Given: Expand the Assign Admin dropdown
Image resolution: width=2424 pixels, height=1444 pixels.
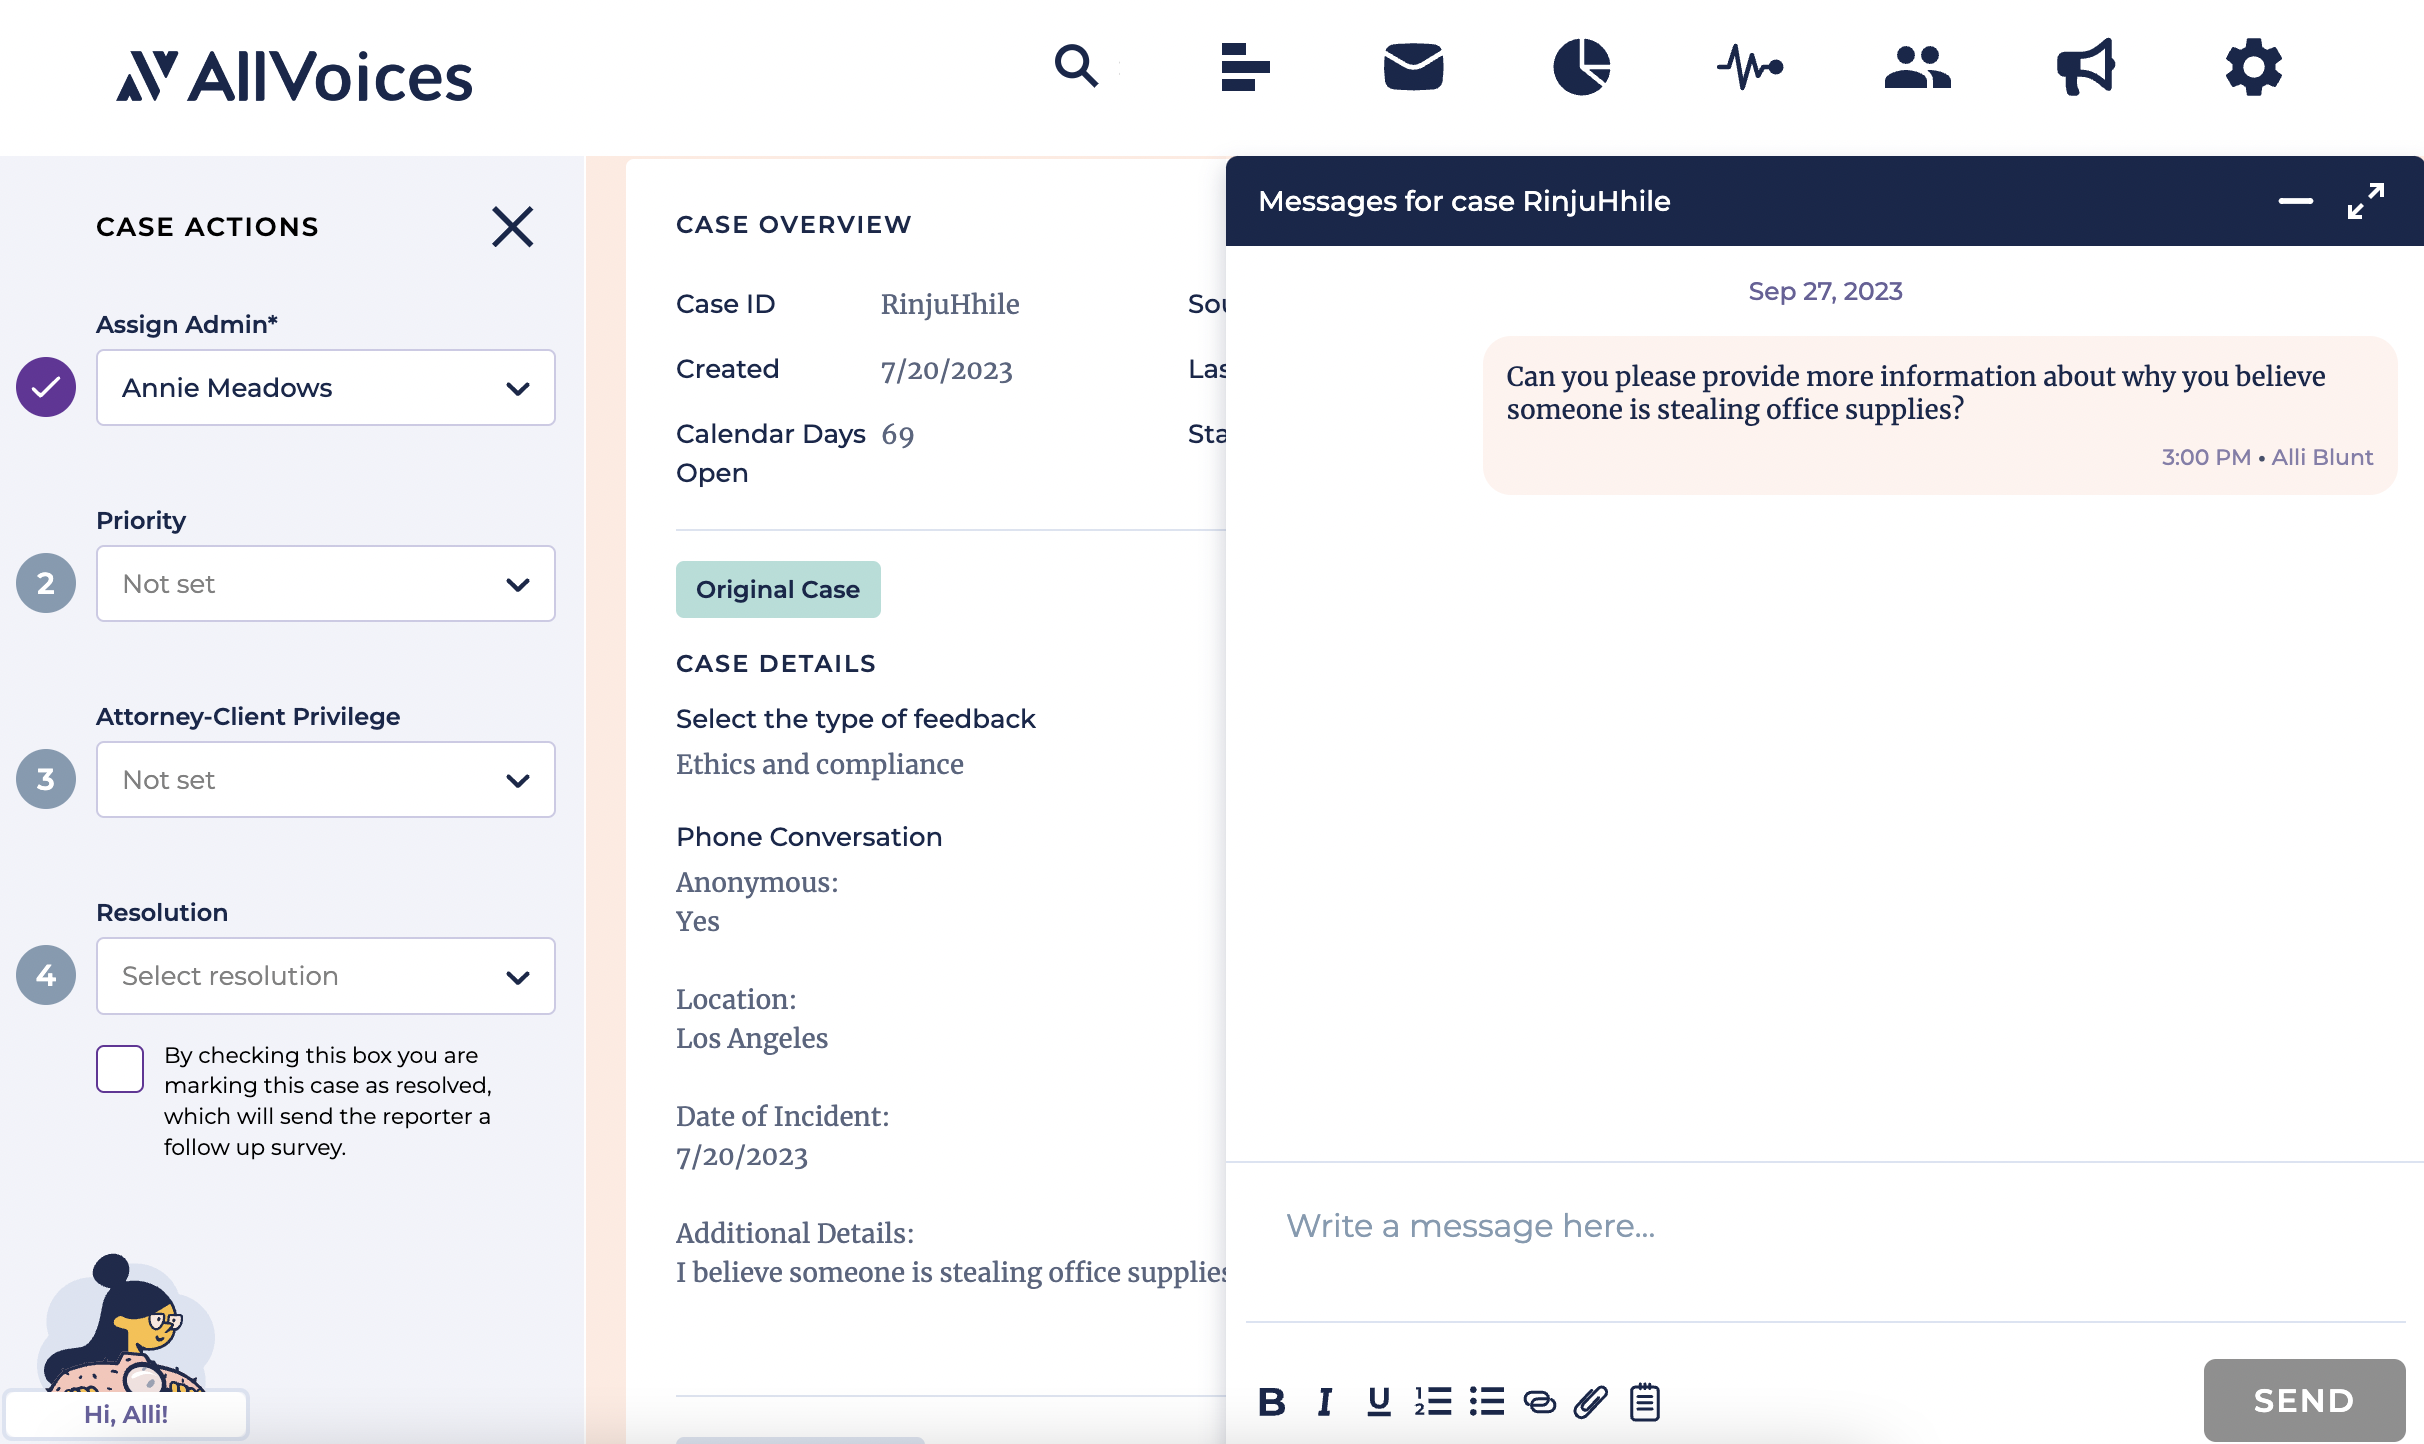Looking at the screenshot, I should (x=326, y=388).
